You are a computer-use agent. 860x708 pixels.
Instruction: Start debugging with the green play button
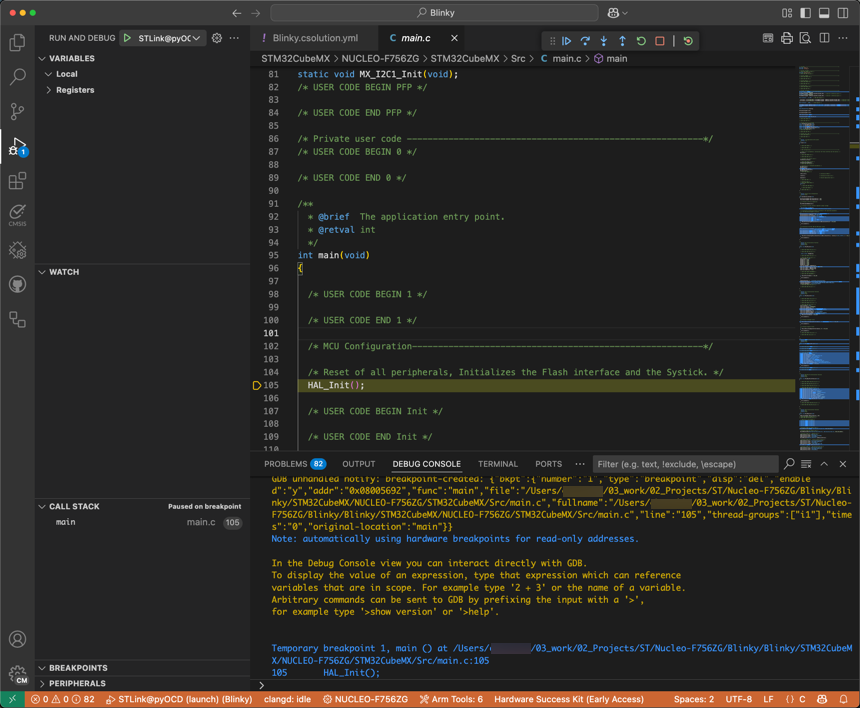click(127, 38)
